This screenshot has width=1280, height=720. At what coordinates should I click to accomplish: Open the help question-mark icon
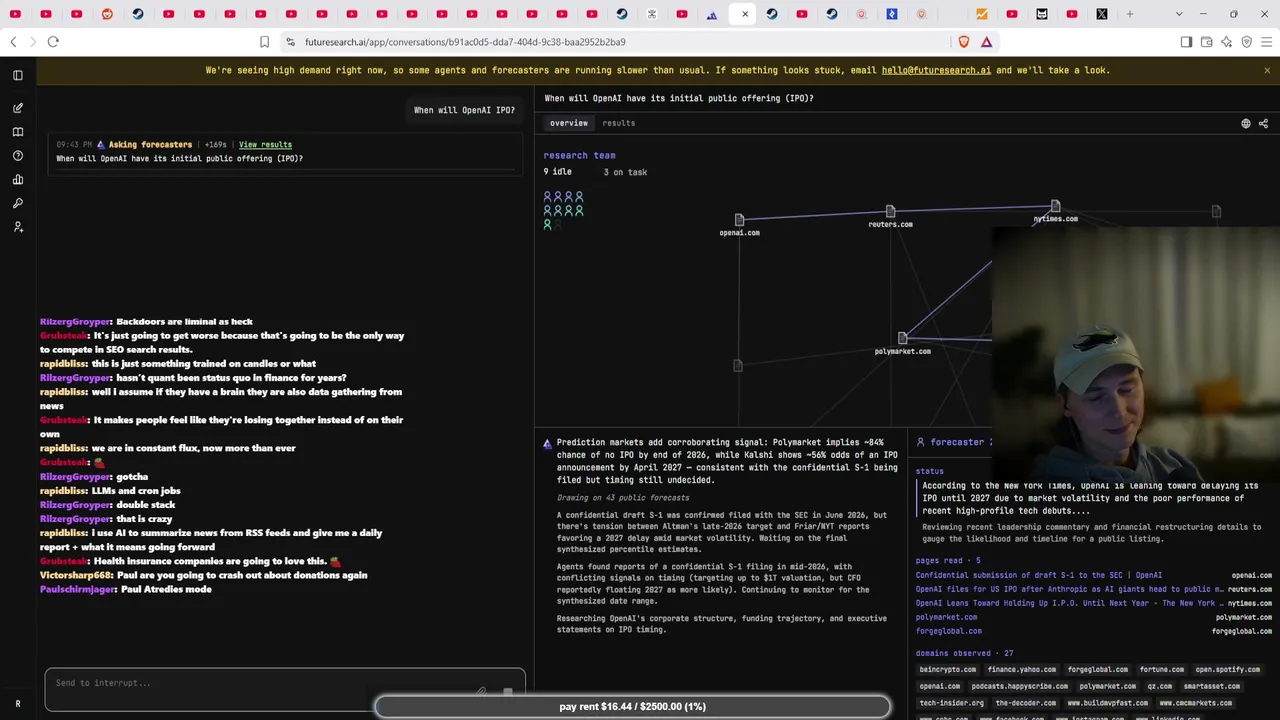(x=18, y=156)
